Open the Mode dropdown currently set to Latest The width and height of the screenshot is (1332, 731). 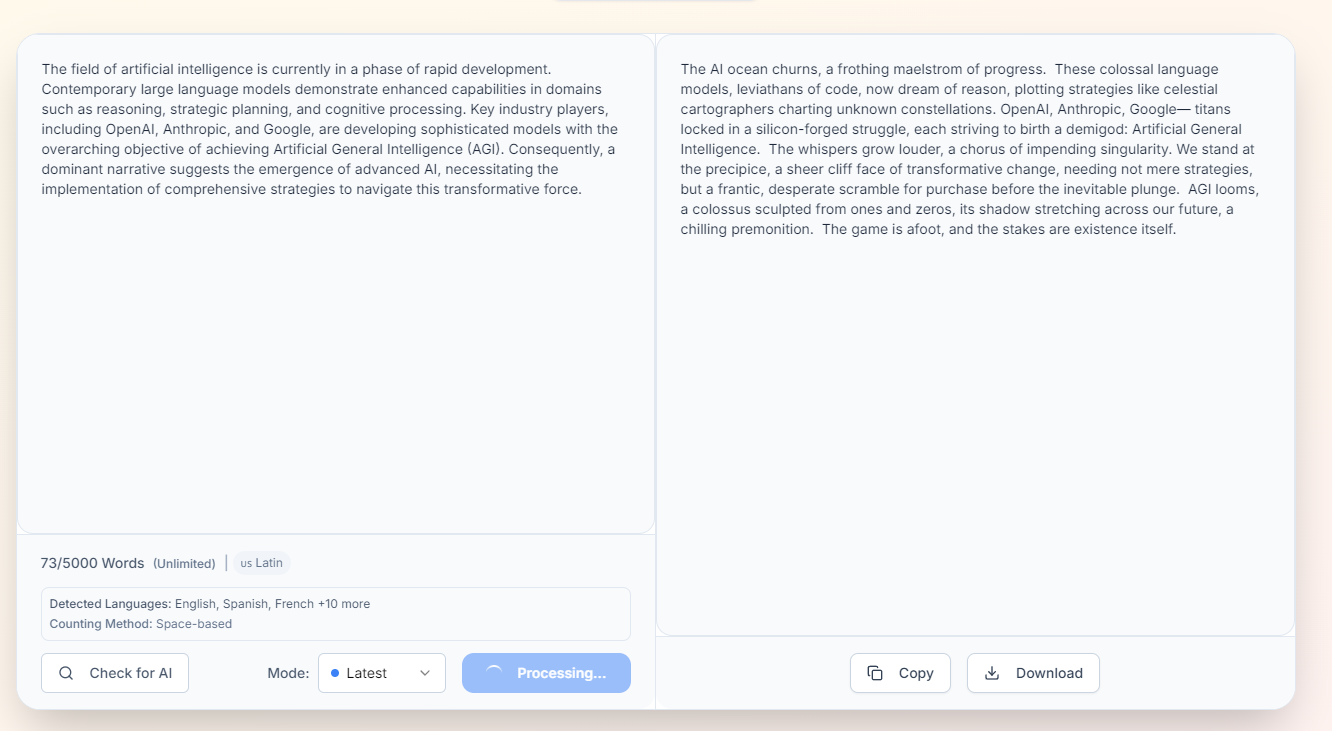pos(382,673)
